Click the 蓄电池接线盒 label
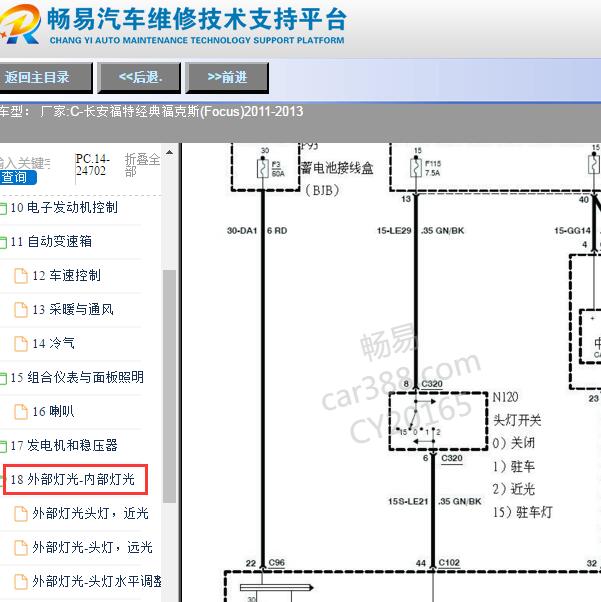 [x=337, y=168]
